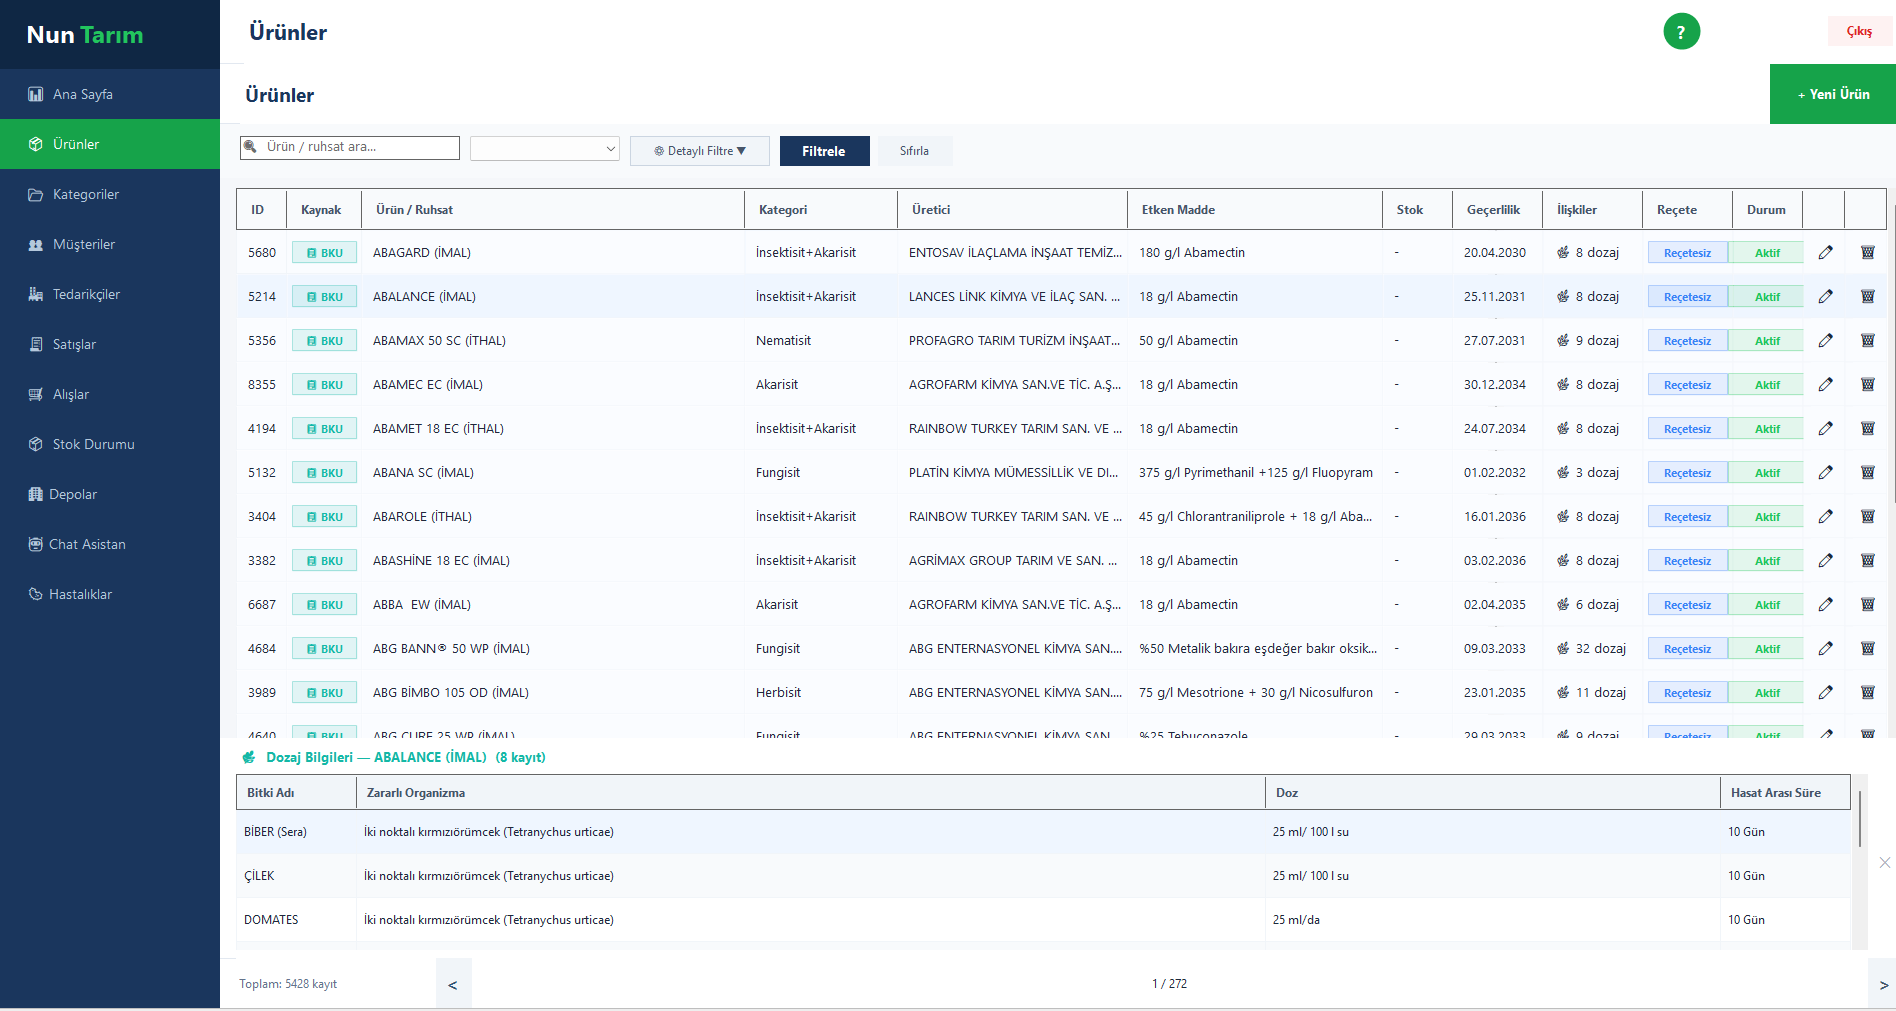Open the empty category select box
Image resolution: width=1896 pixels, height=1011 pixels.
[x=544, y=149]
